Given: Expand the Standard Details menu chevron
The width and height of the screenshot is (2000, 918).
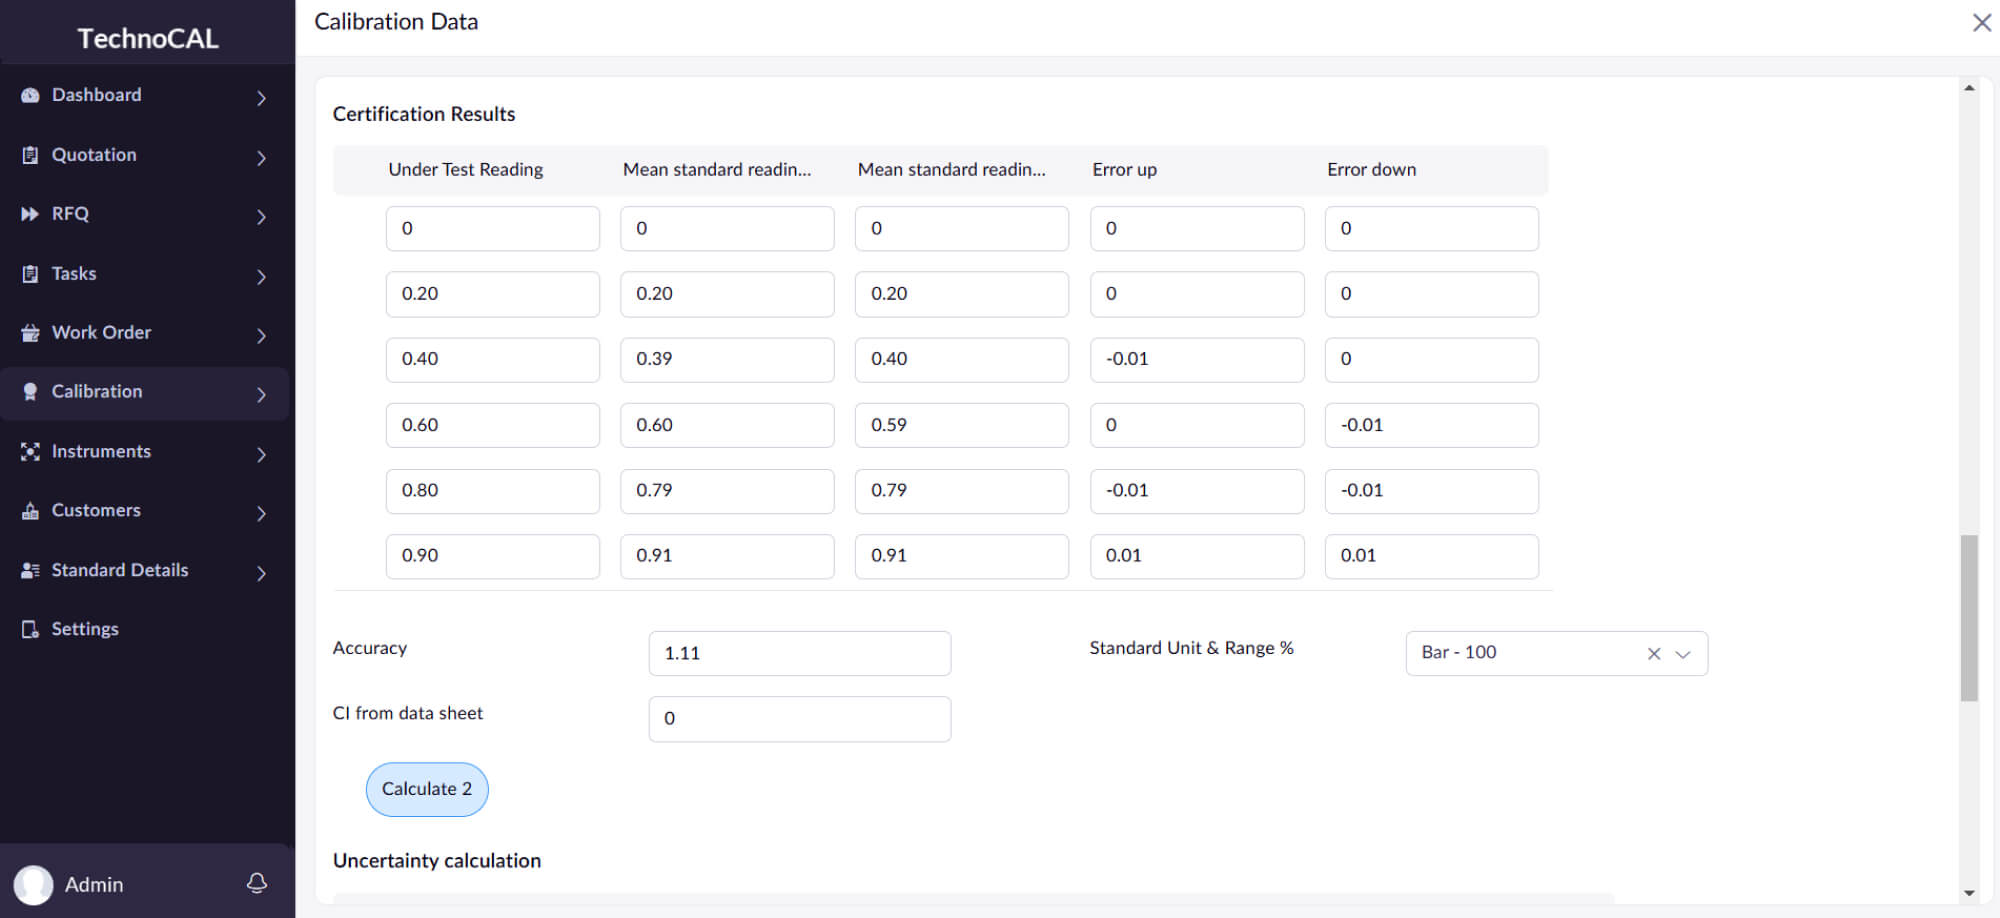Looking at the screenshot, I should pyautogui.click(x=261, y=573).
